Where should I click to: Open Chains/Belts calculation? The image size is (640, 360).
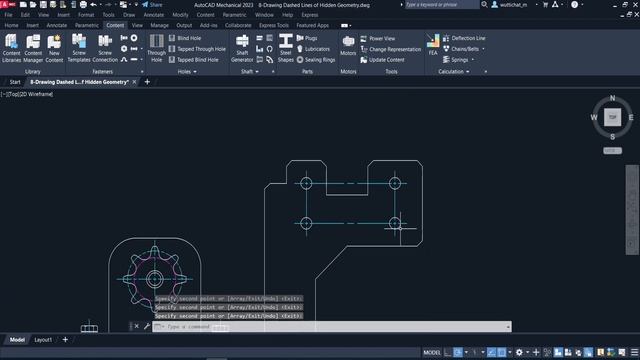tap(461, 49)
